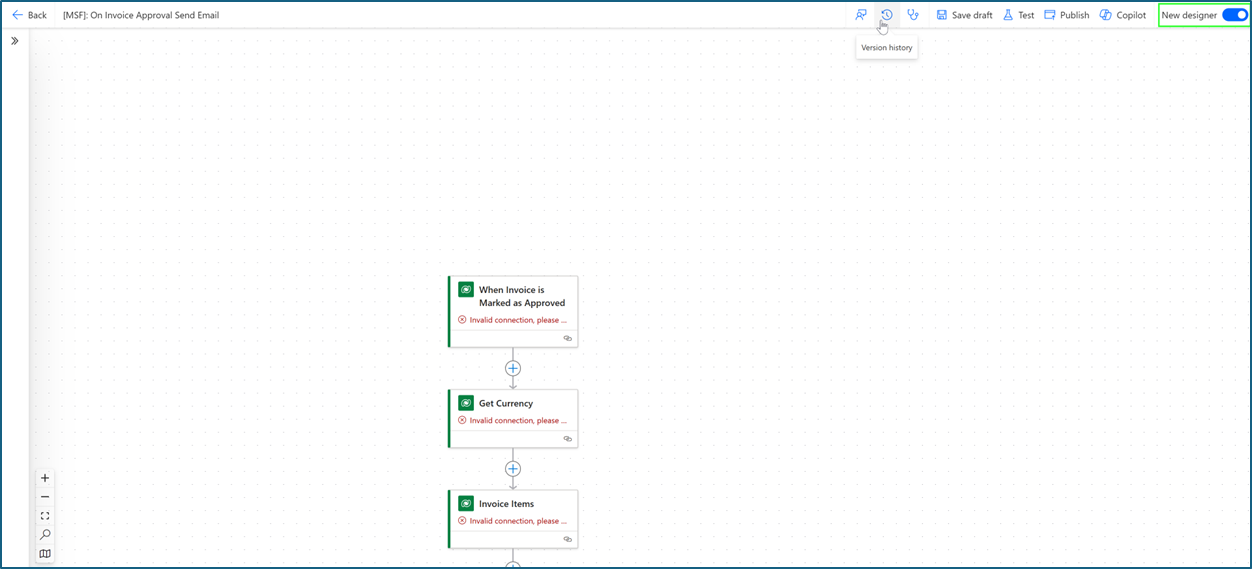Run Test from the toolbar

1018,15
